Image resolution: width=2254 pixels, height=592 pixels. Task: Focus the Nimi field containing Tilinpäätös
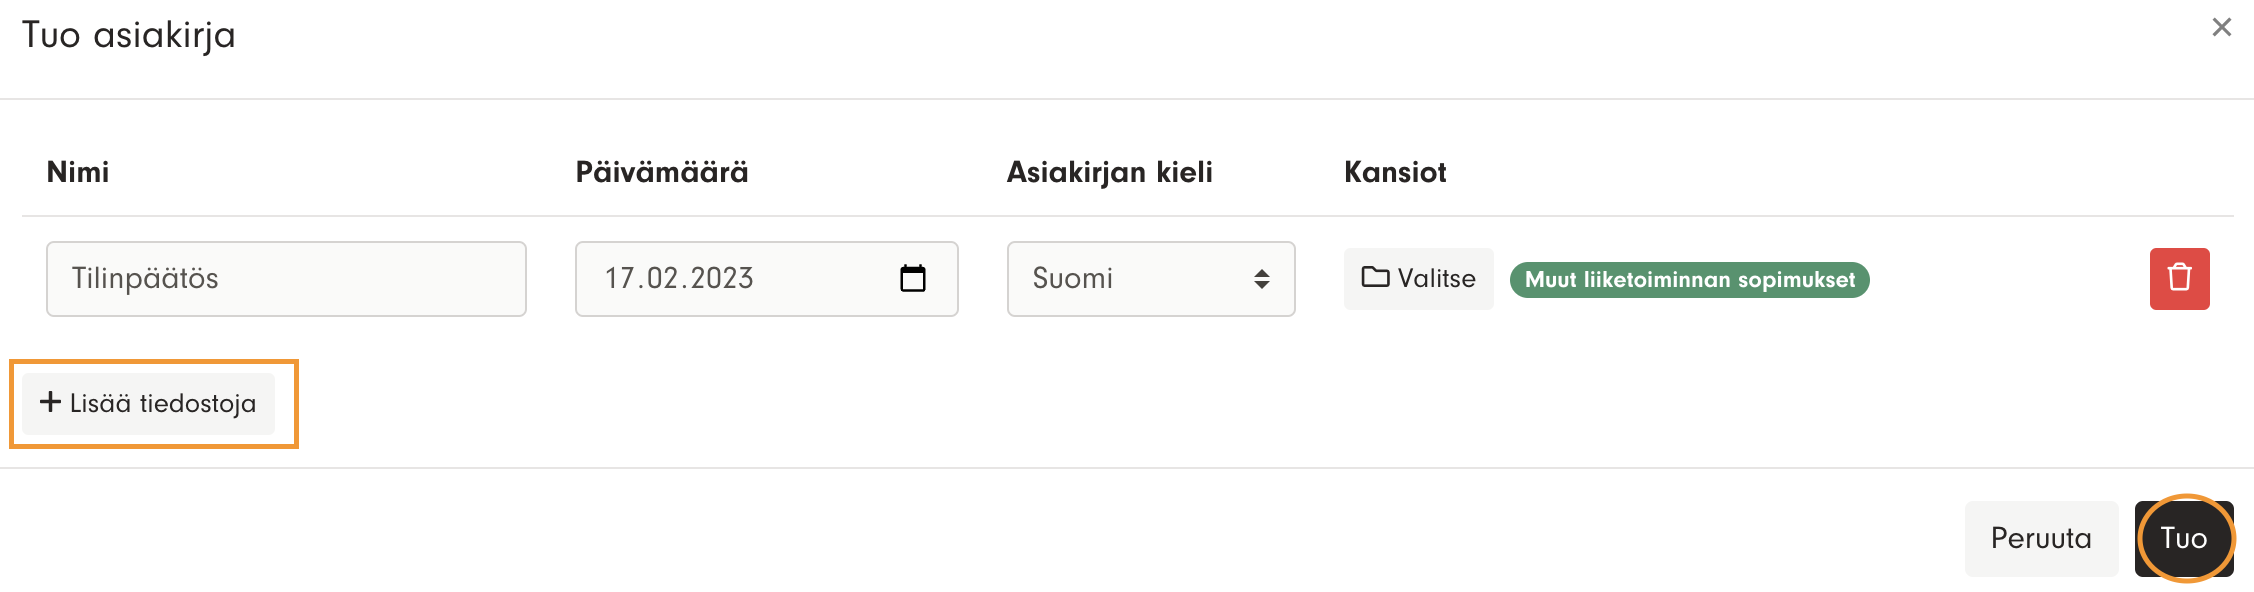[x=286, y=279]
